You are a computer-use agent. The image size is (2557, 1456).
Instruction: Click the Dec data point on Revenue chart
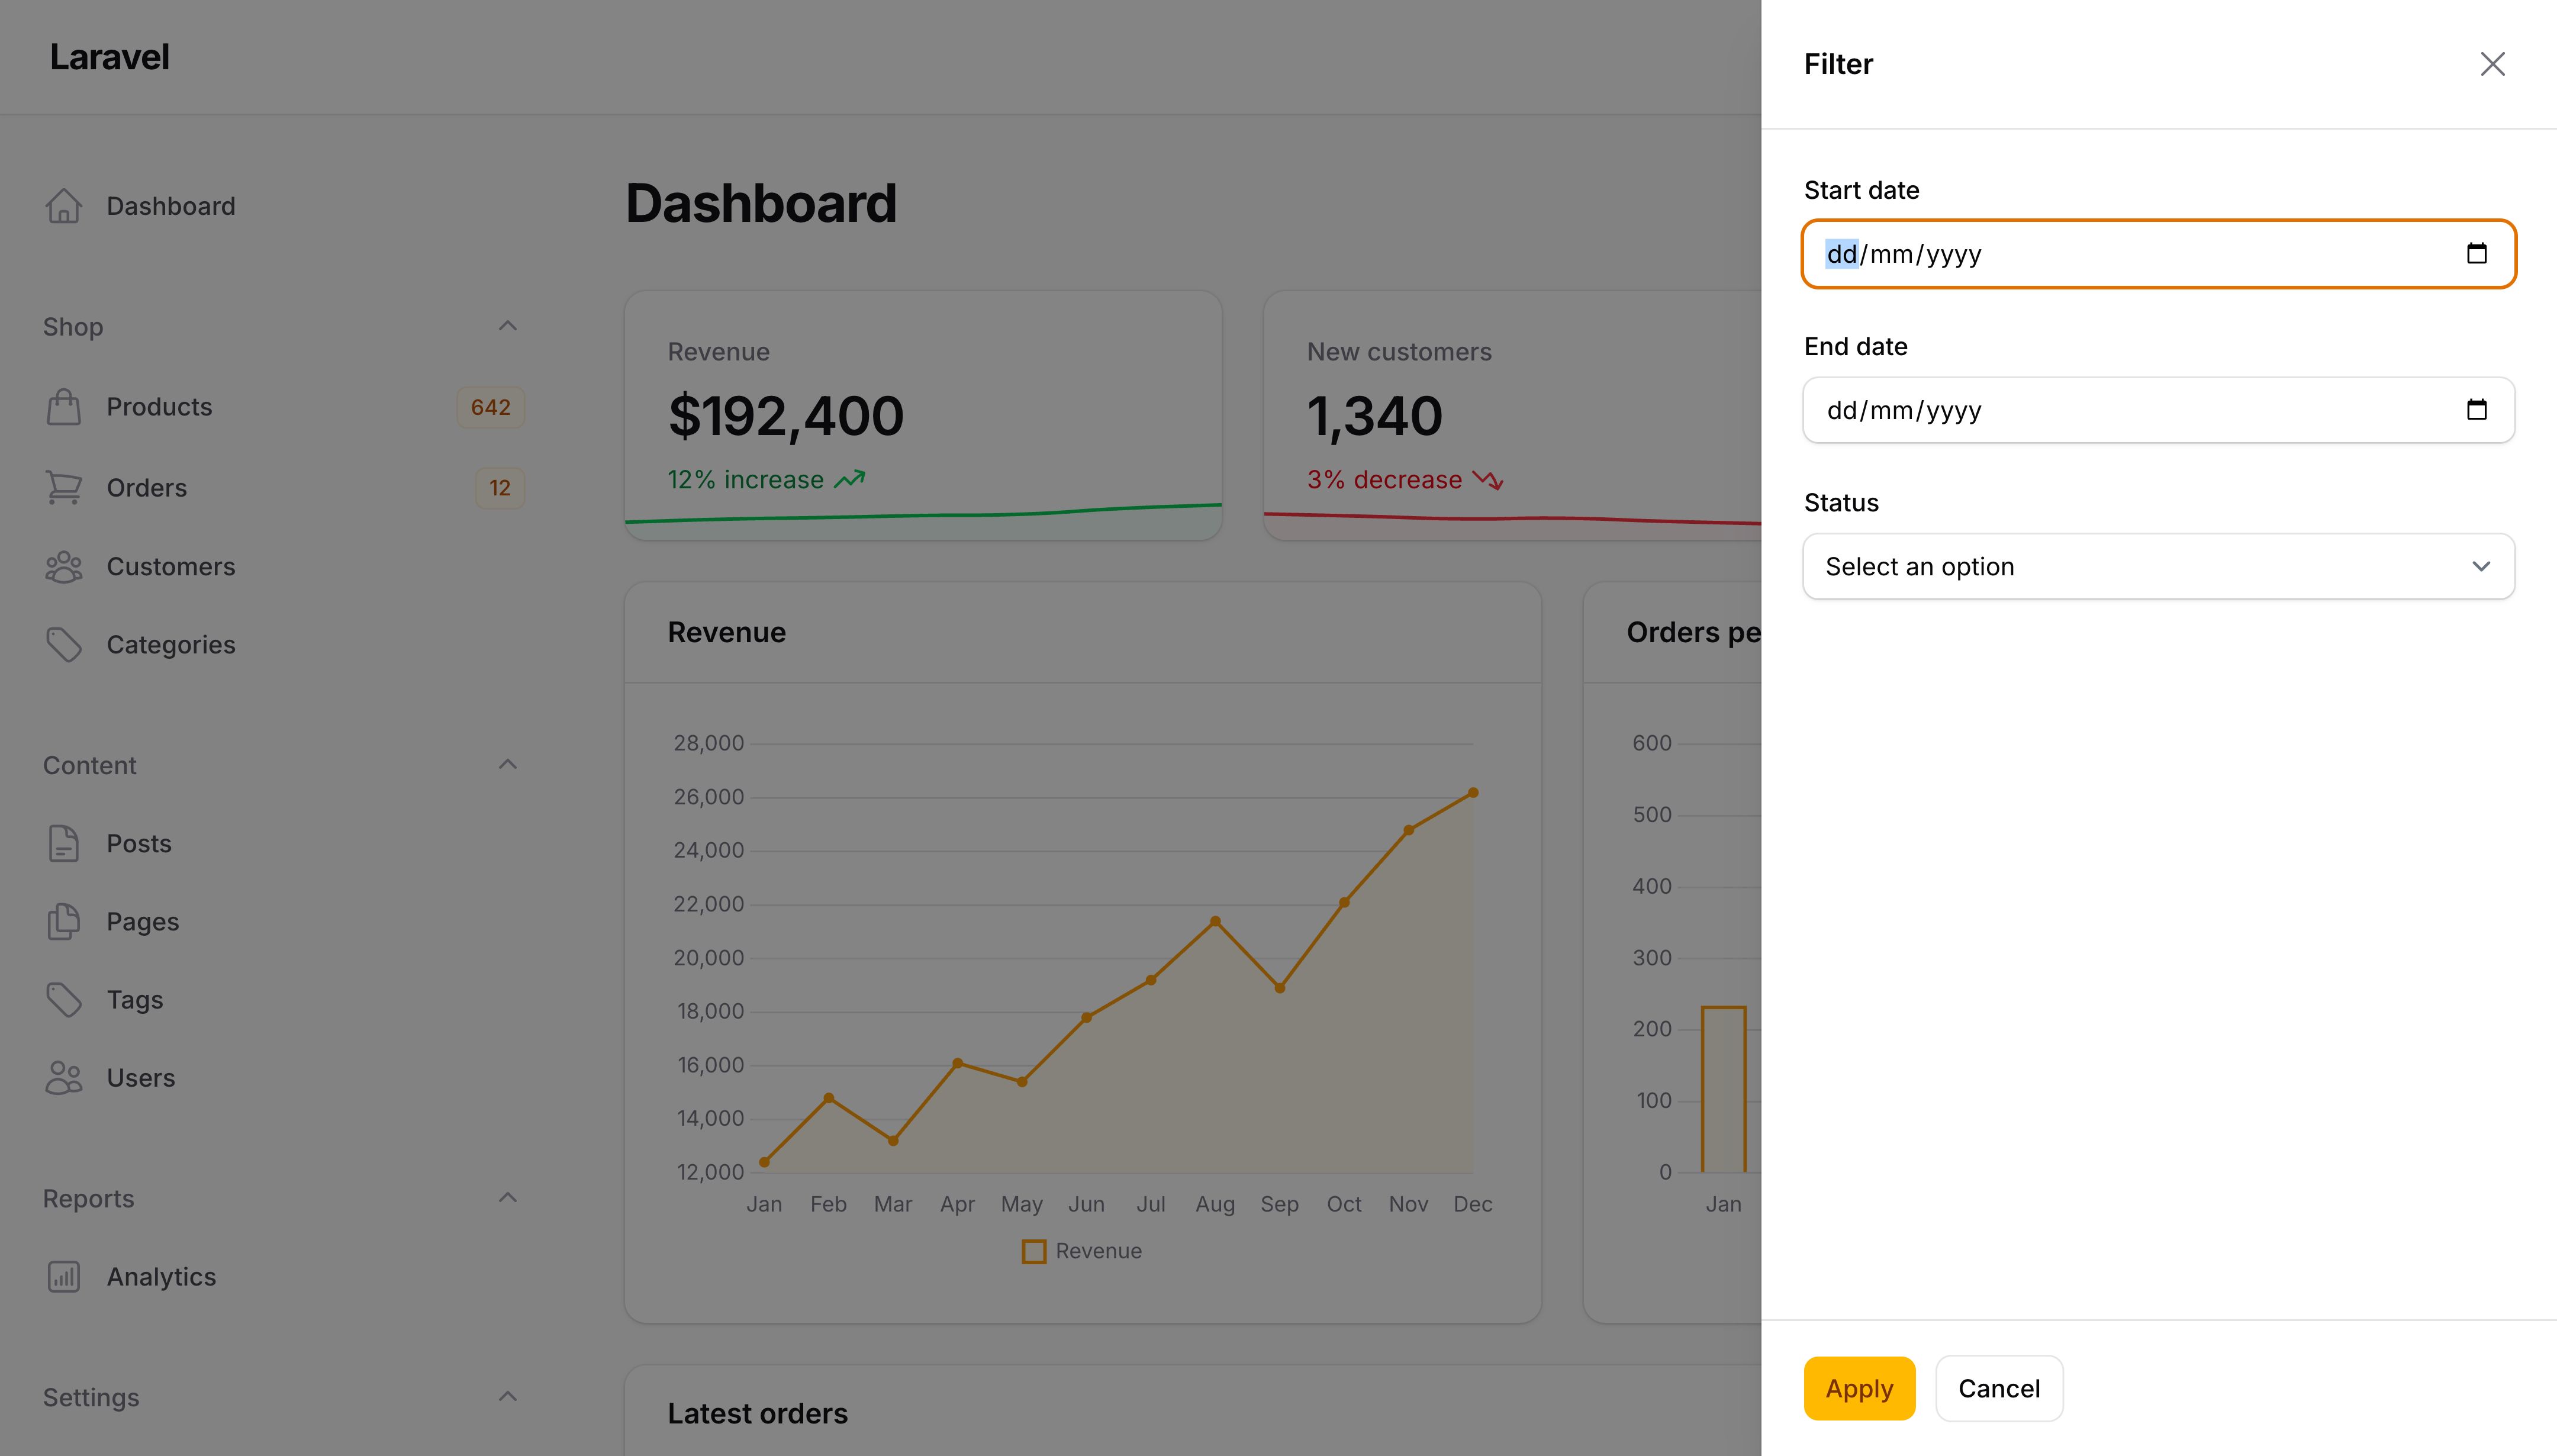(x=1473, y=793)
